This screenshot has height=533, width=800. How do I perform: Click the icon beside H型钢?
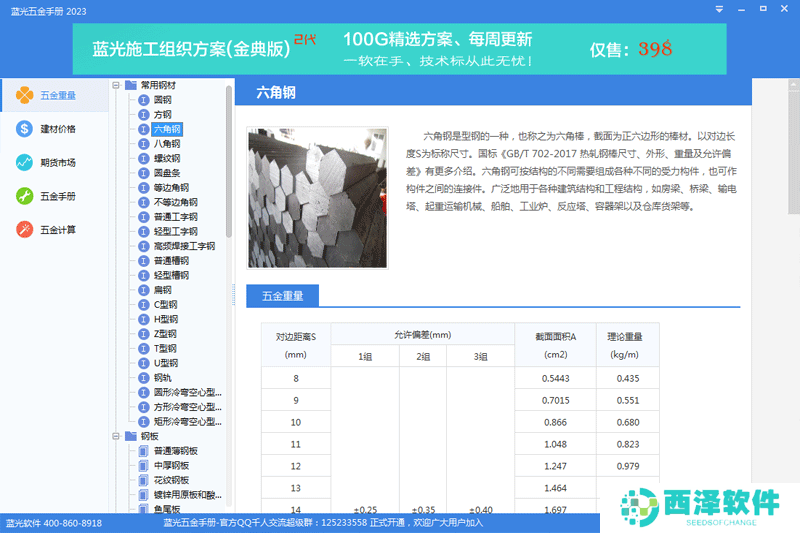coord(144,319)
